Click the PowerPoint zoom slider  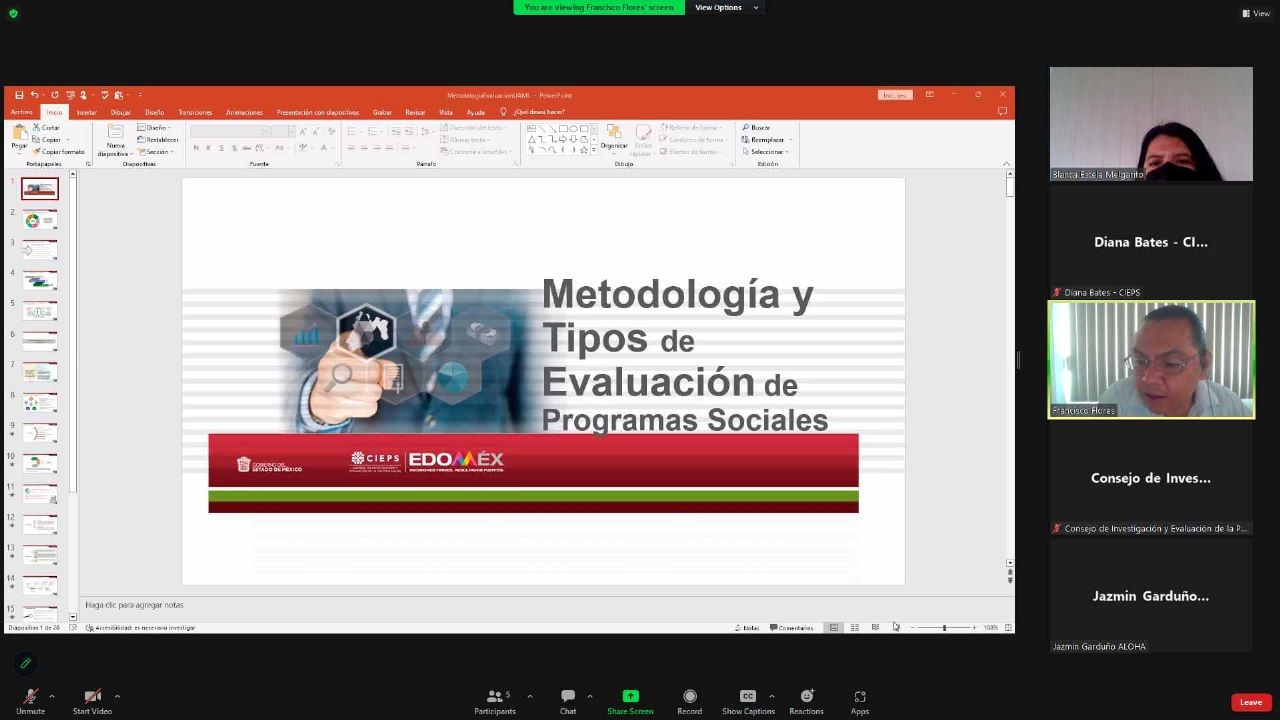pos(944,628)
